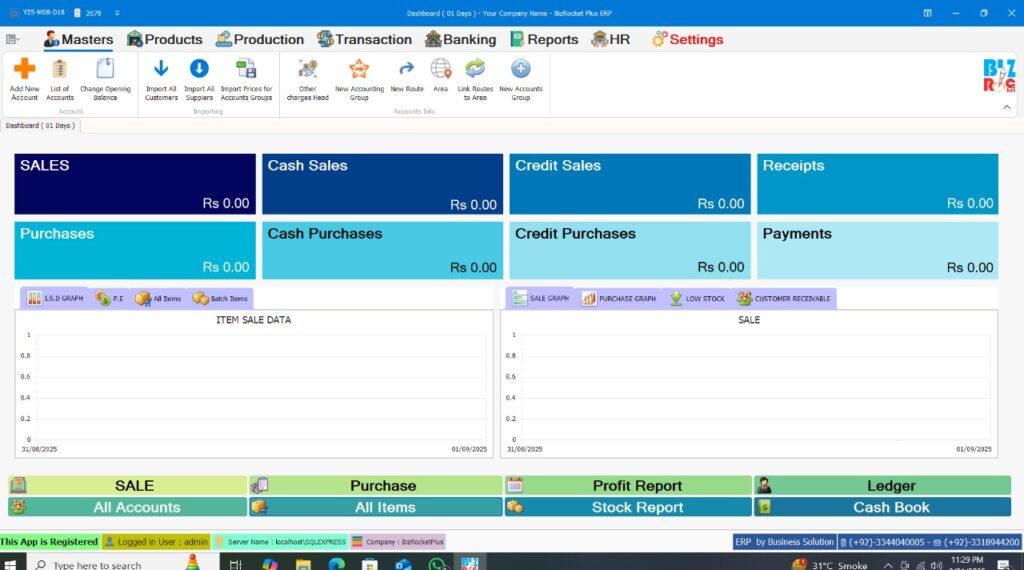This screenshot has height=570, width=1024.
Task: Switch to the PURCHASE GRAPH tab
Action: [618, 298]
